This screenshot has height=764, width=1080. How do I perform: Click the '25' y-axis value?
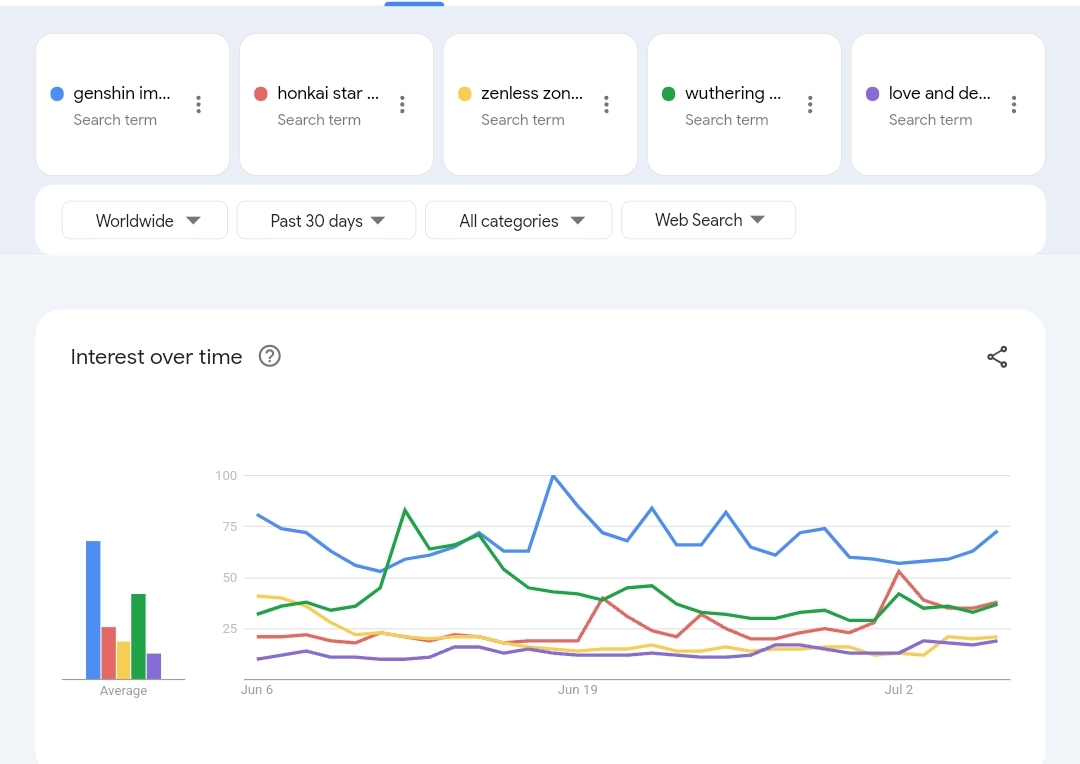click(229, 628)
